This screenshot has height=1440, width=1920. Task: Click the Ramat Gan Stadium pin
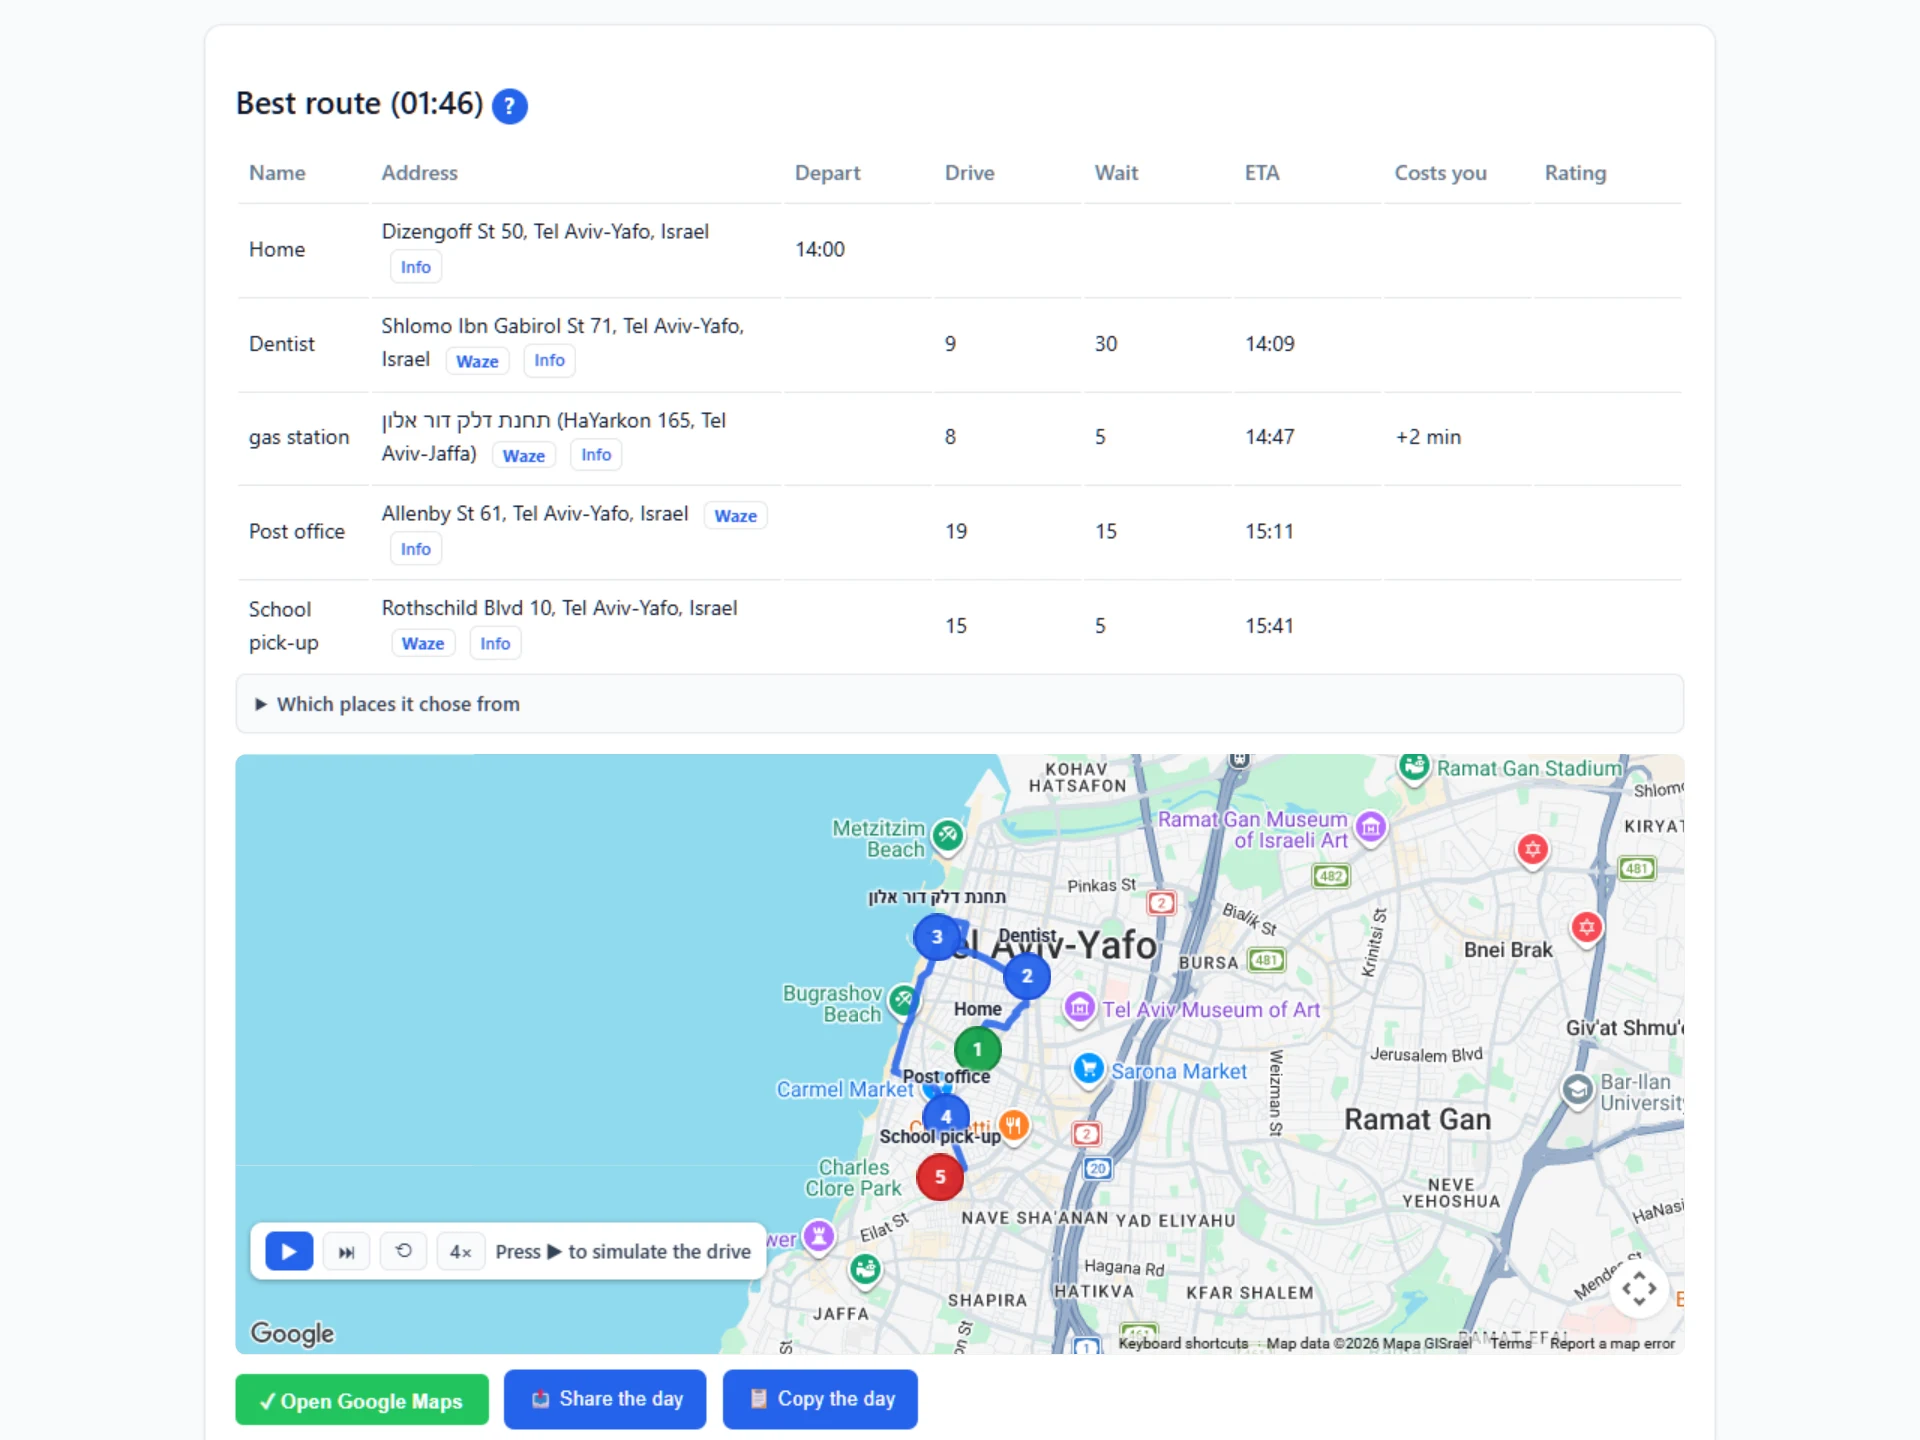click(x=1413, y=768)
